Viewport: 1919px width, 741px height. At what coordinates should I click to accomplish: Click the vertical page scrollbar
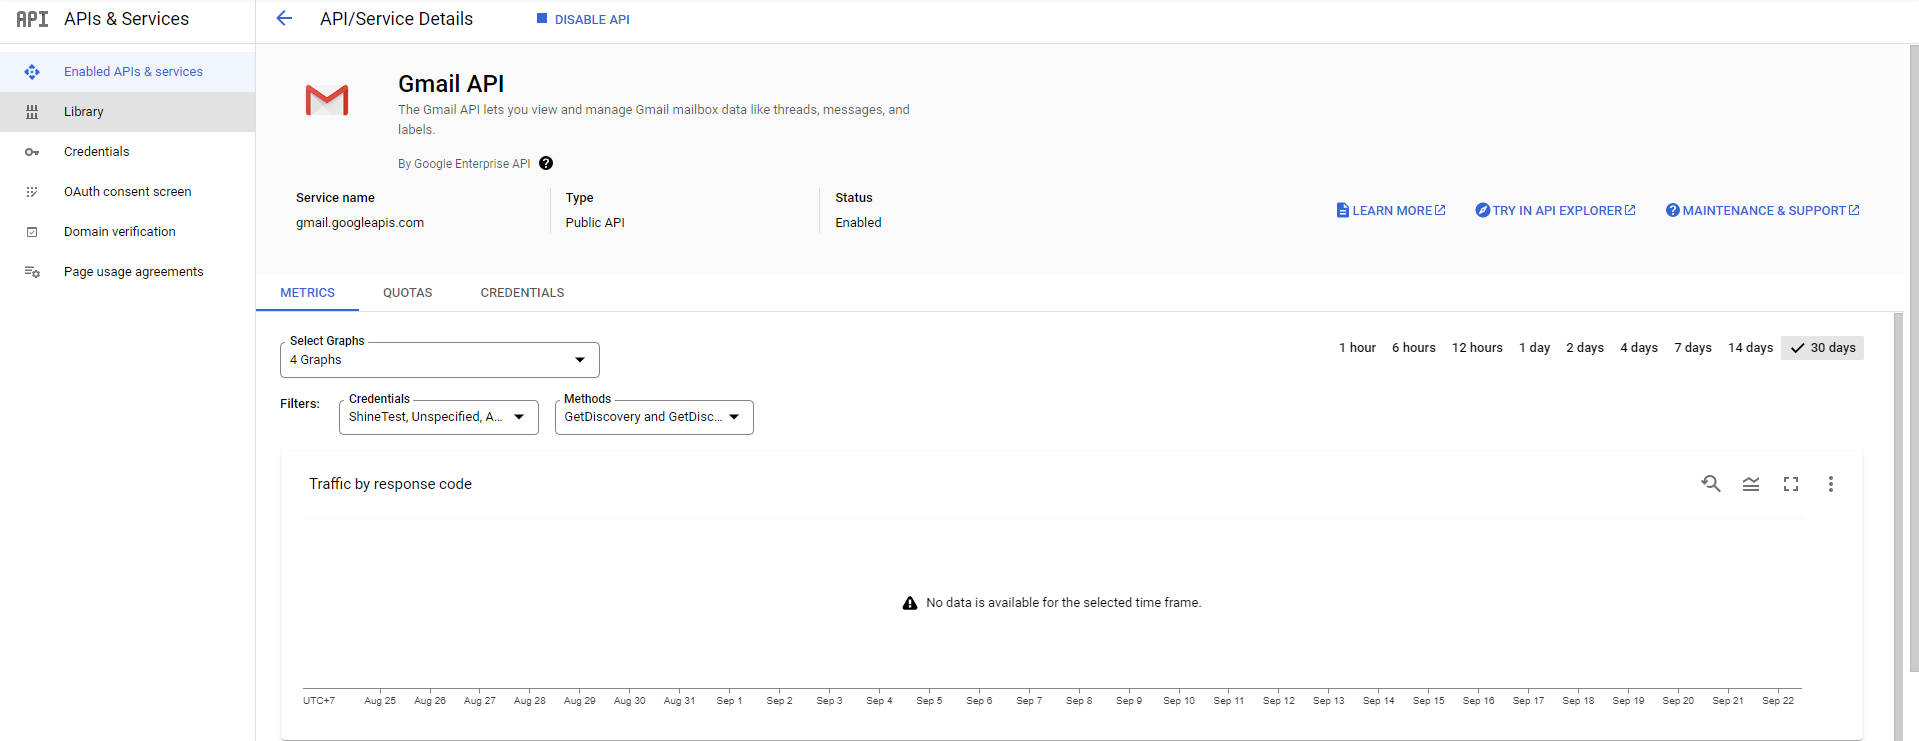point(1913,358)
